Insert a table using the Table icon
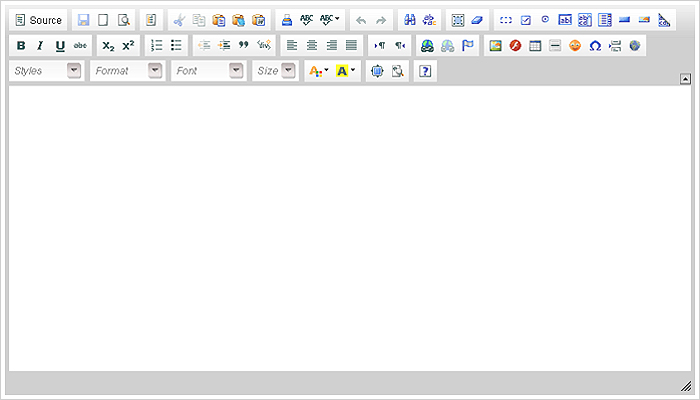Image resolution: width=700 pixels, height=400 pixels. [535, 45]
